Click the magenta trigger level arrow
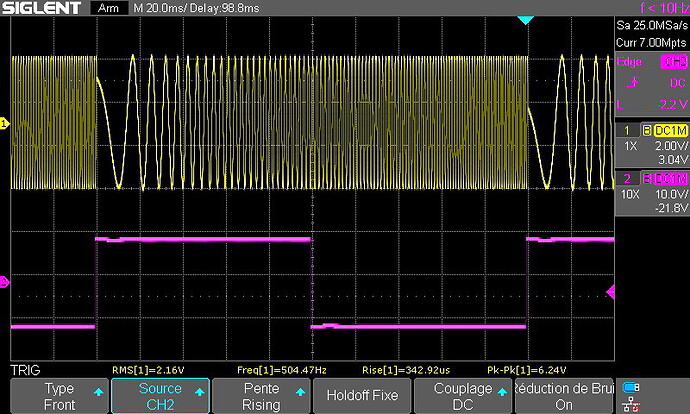The height and width of the screenshot is (414, 690). point(610,291)
